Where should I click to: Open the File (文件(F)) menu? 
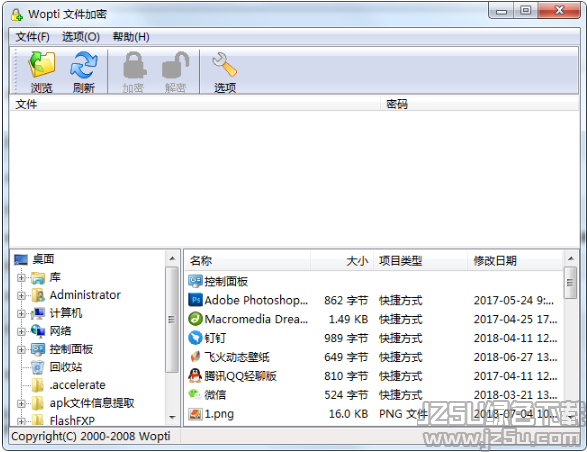[x=33, y=37]
